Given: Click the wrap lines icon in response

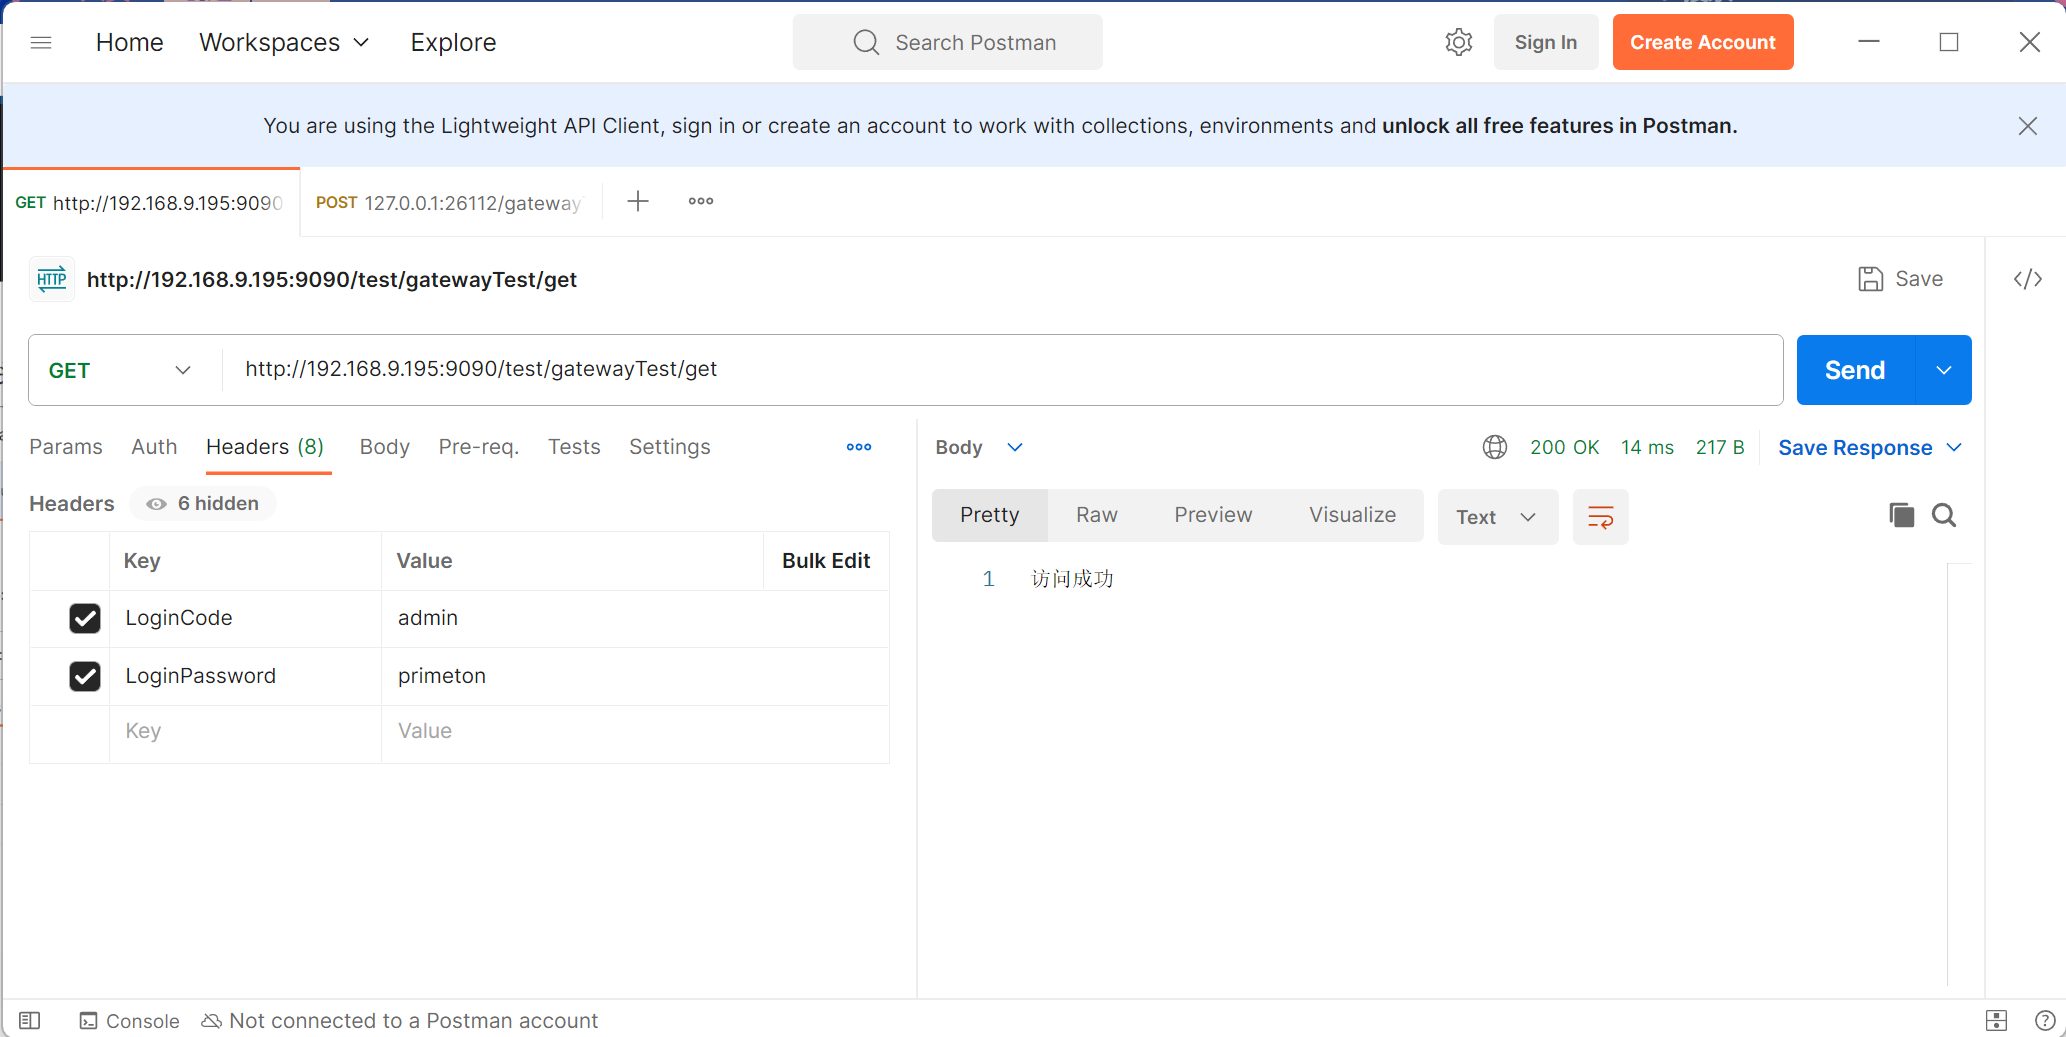Looking at the screenshot, I should pos(1600,517).
